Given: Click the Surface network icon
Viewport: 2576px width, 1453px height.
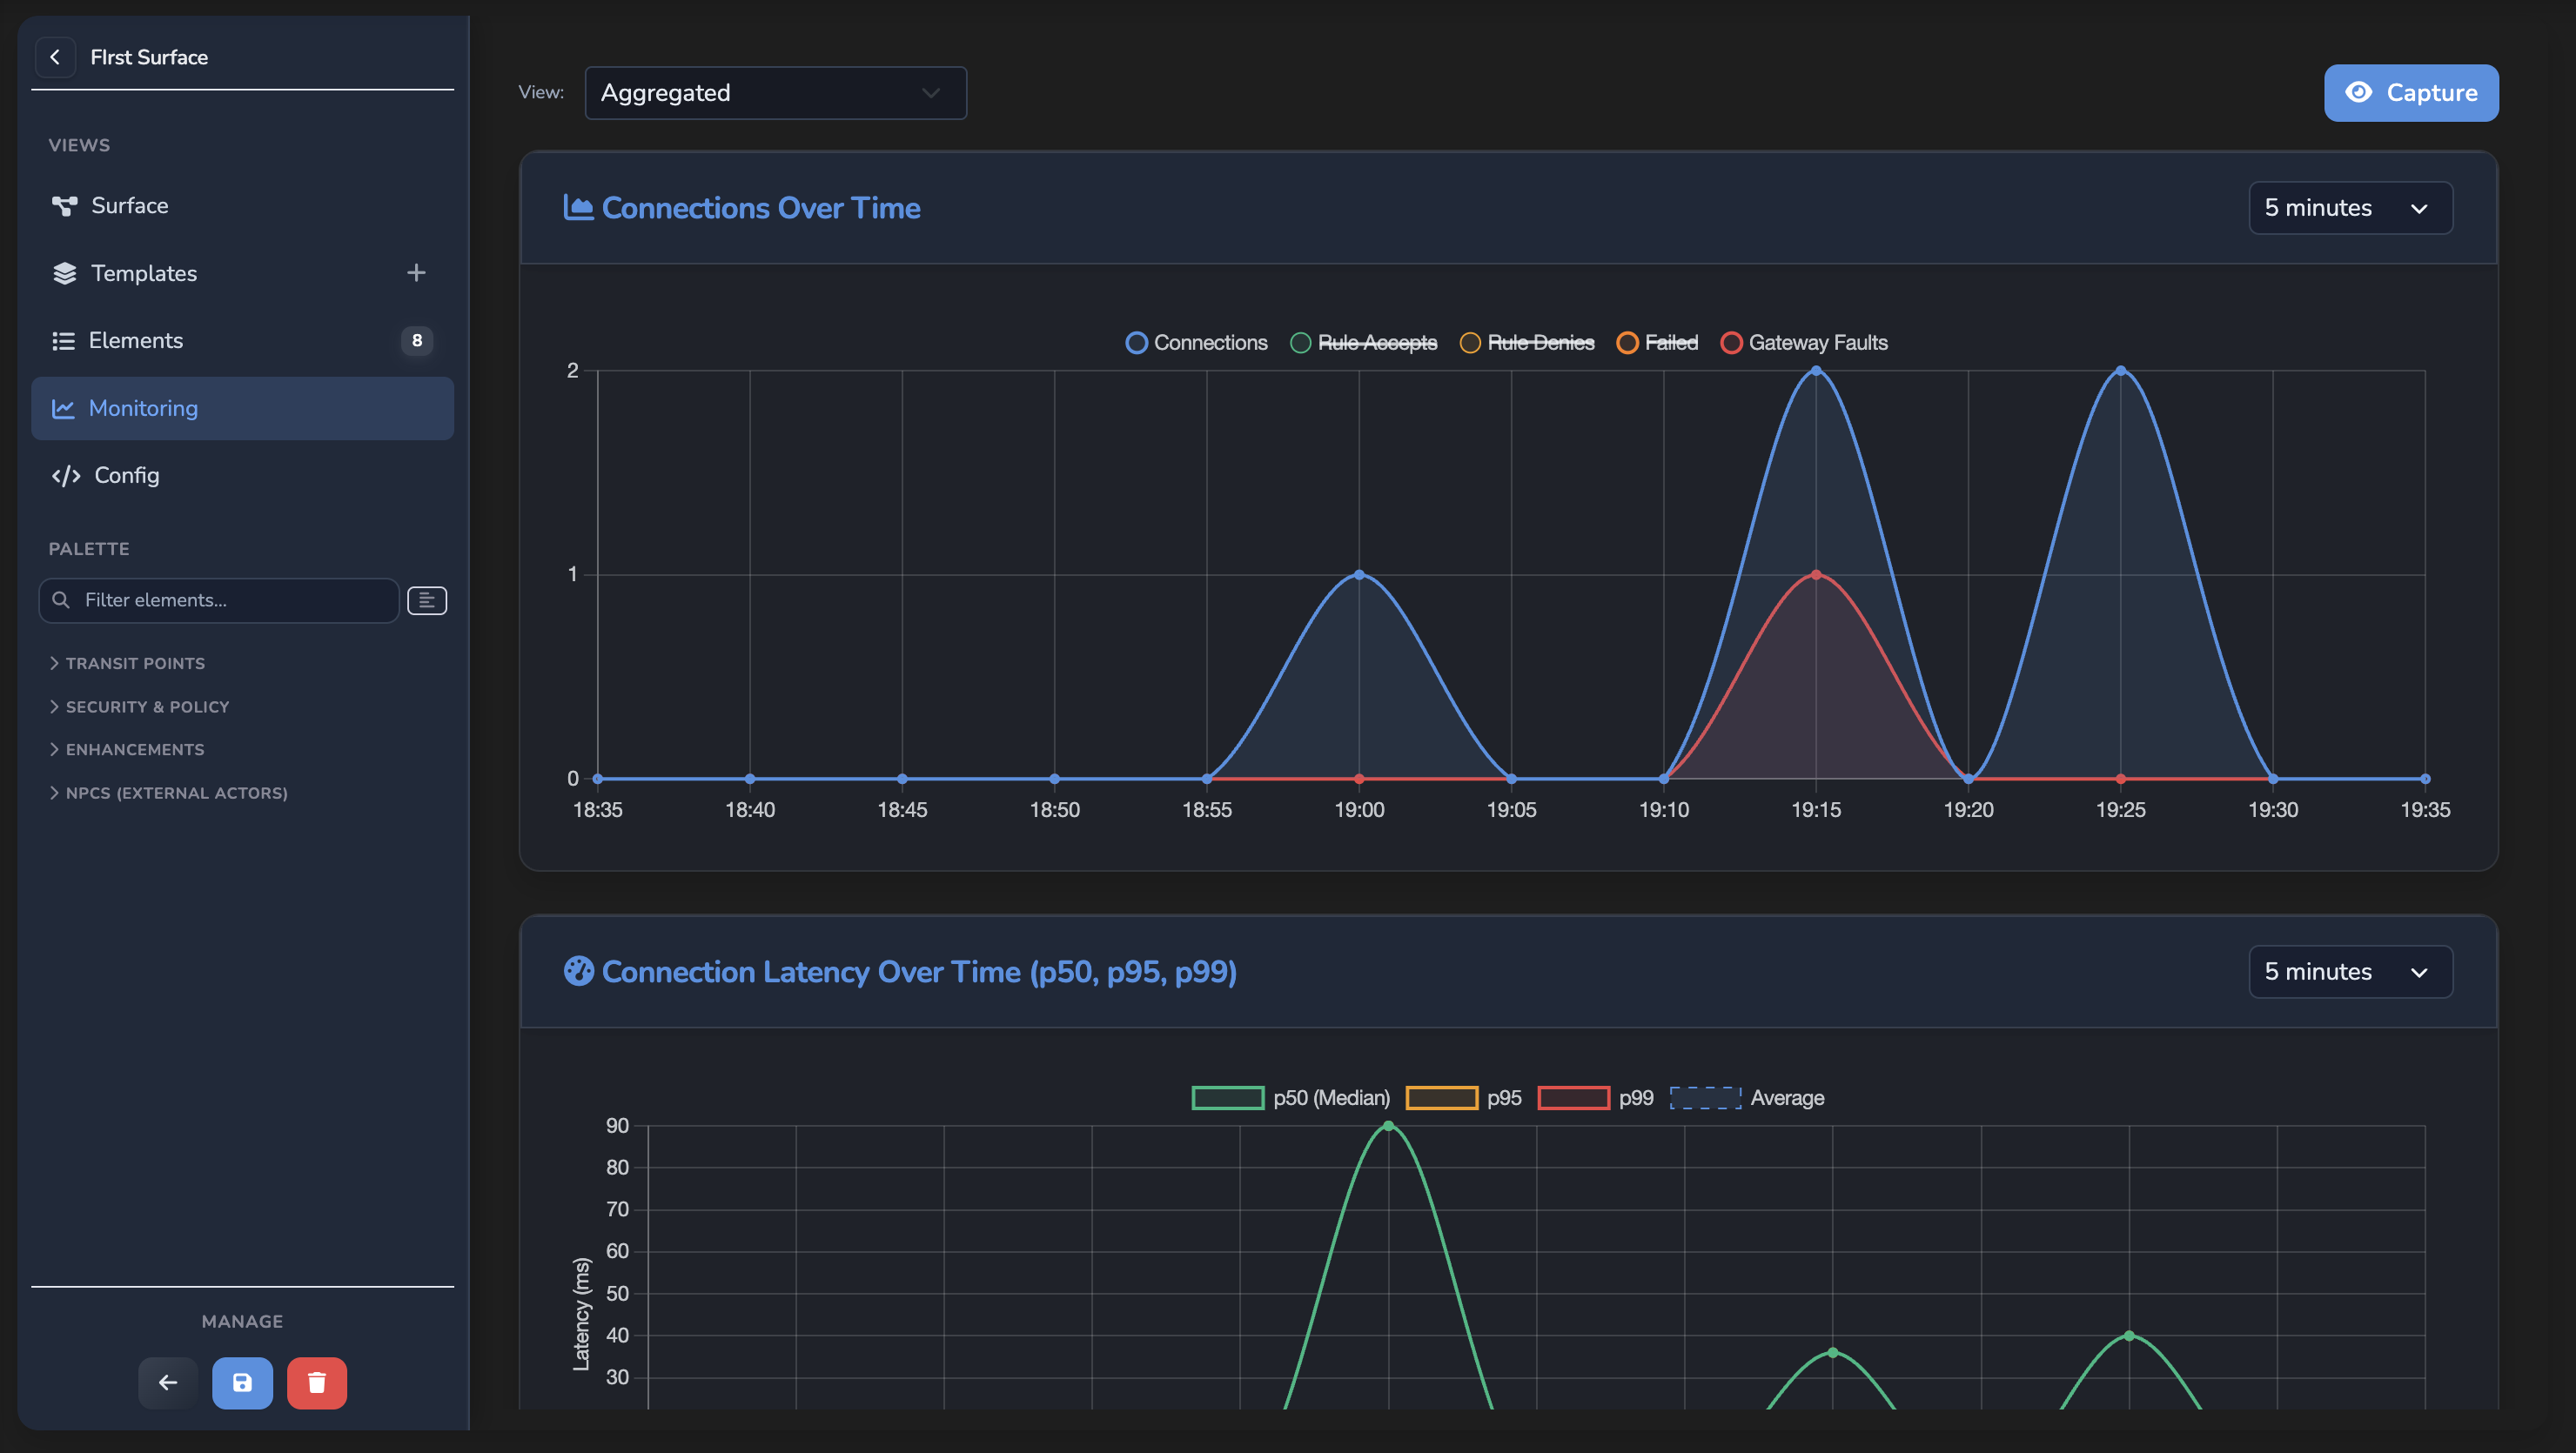Looking at the screenshot, I should [64, 206].
